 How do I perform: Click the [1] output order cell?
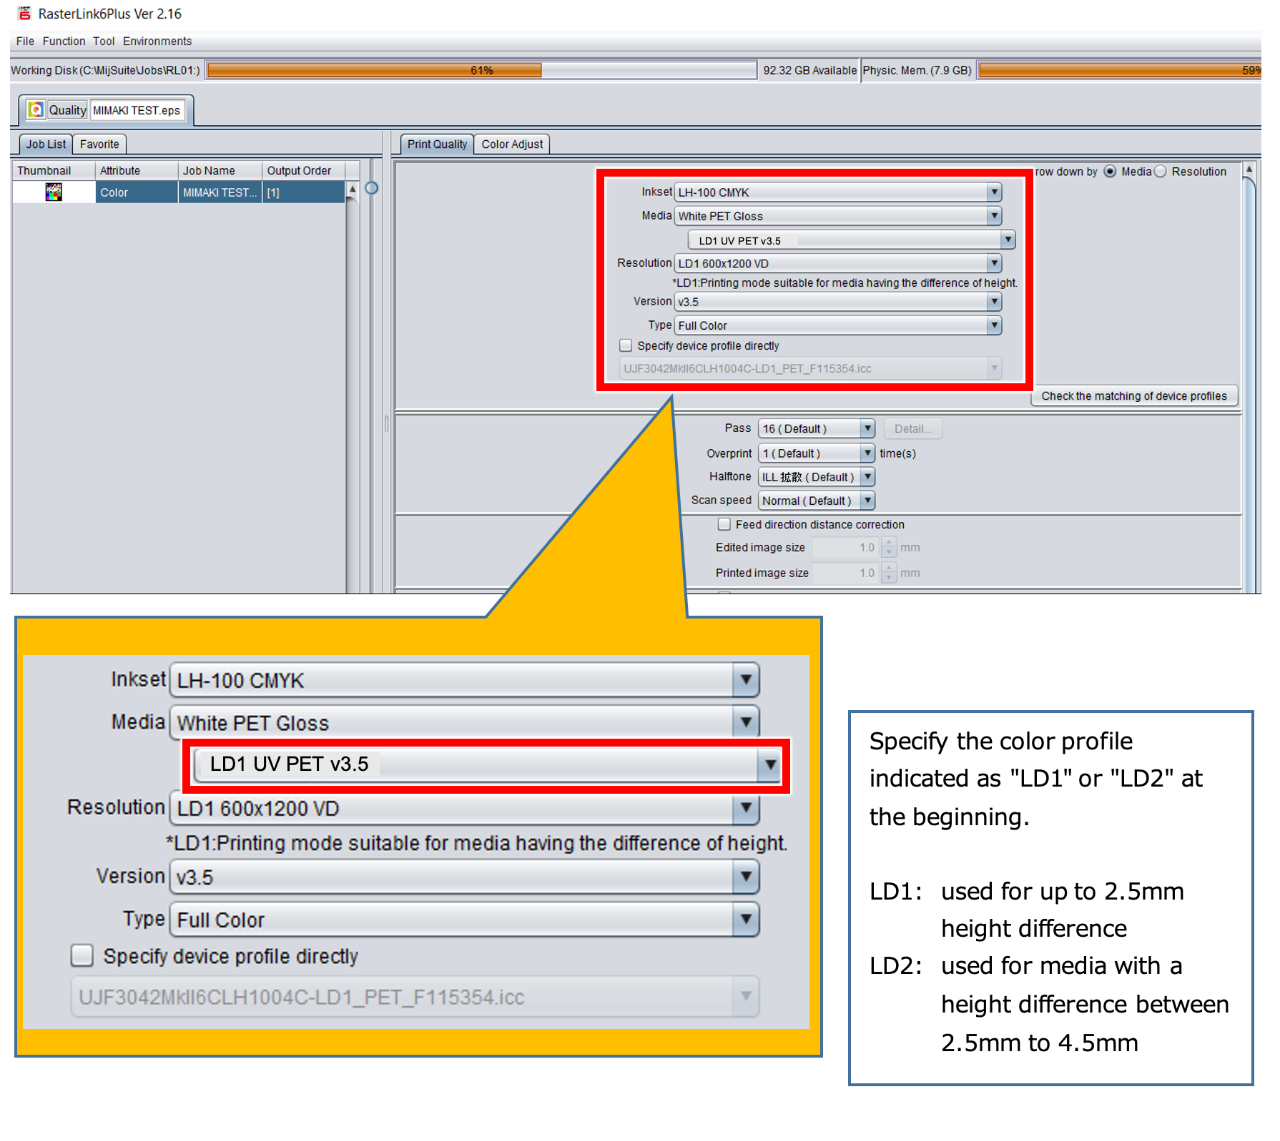pyautogui.click(x=304, y=192)
